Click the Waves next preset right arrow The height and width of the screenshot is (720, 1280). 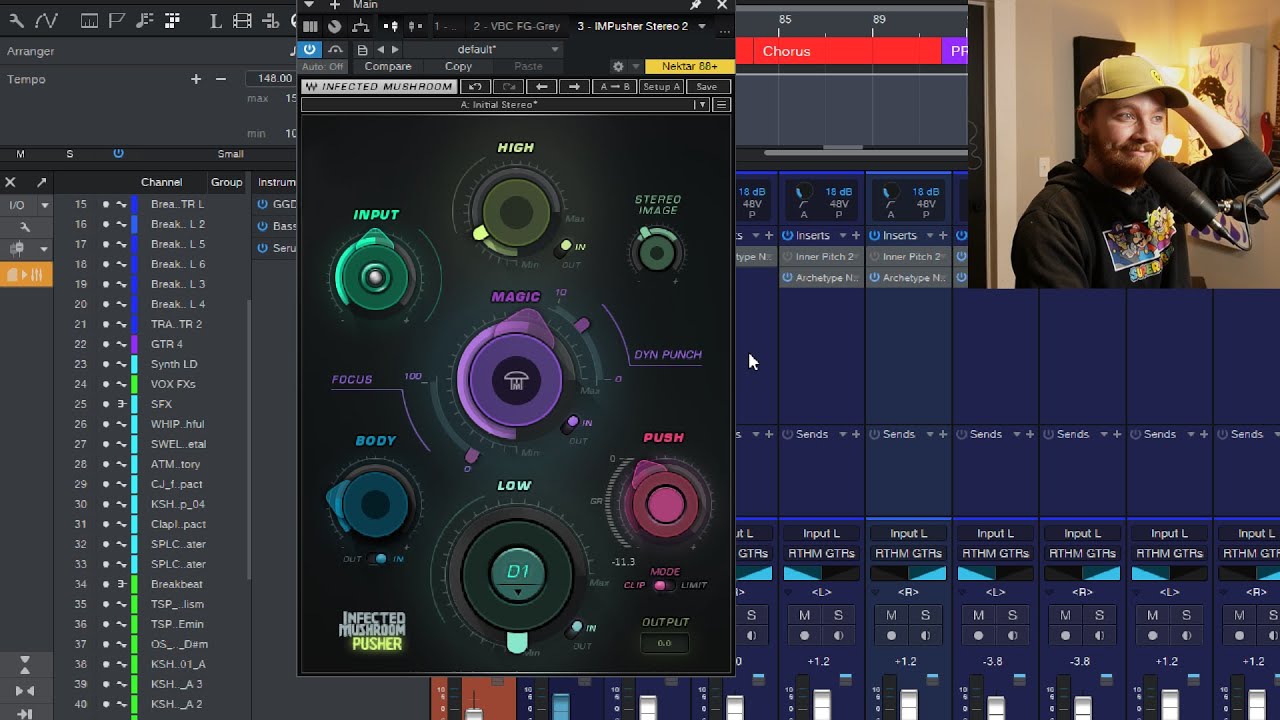point(574,87)
